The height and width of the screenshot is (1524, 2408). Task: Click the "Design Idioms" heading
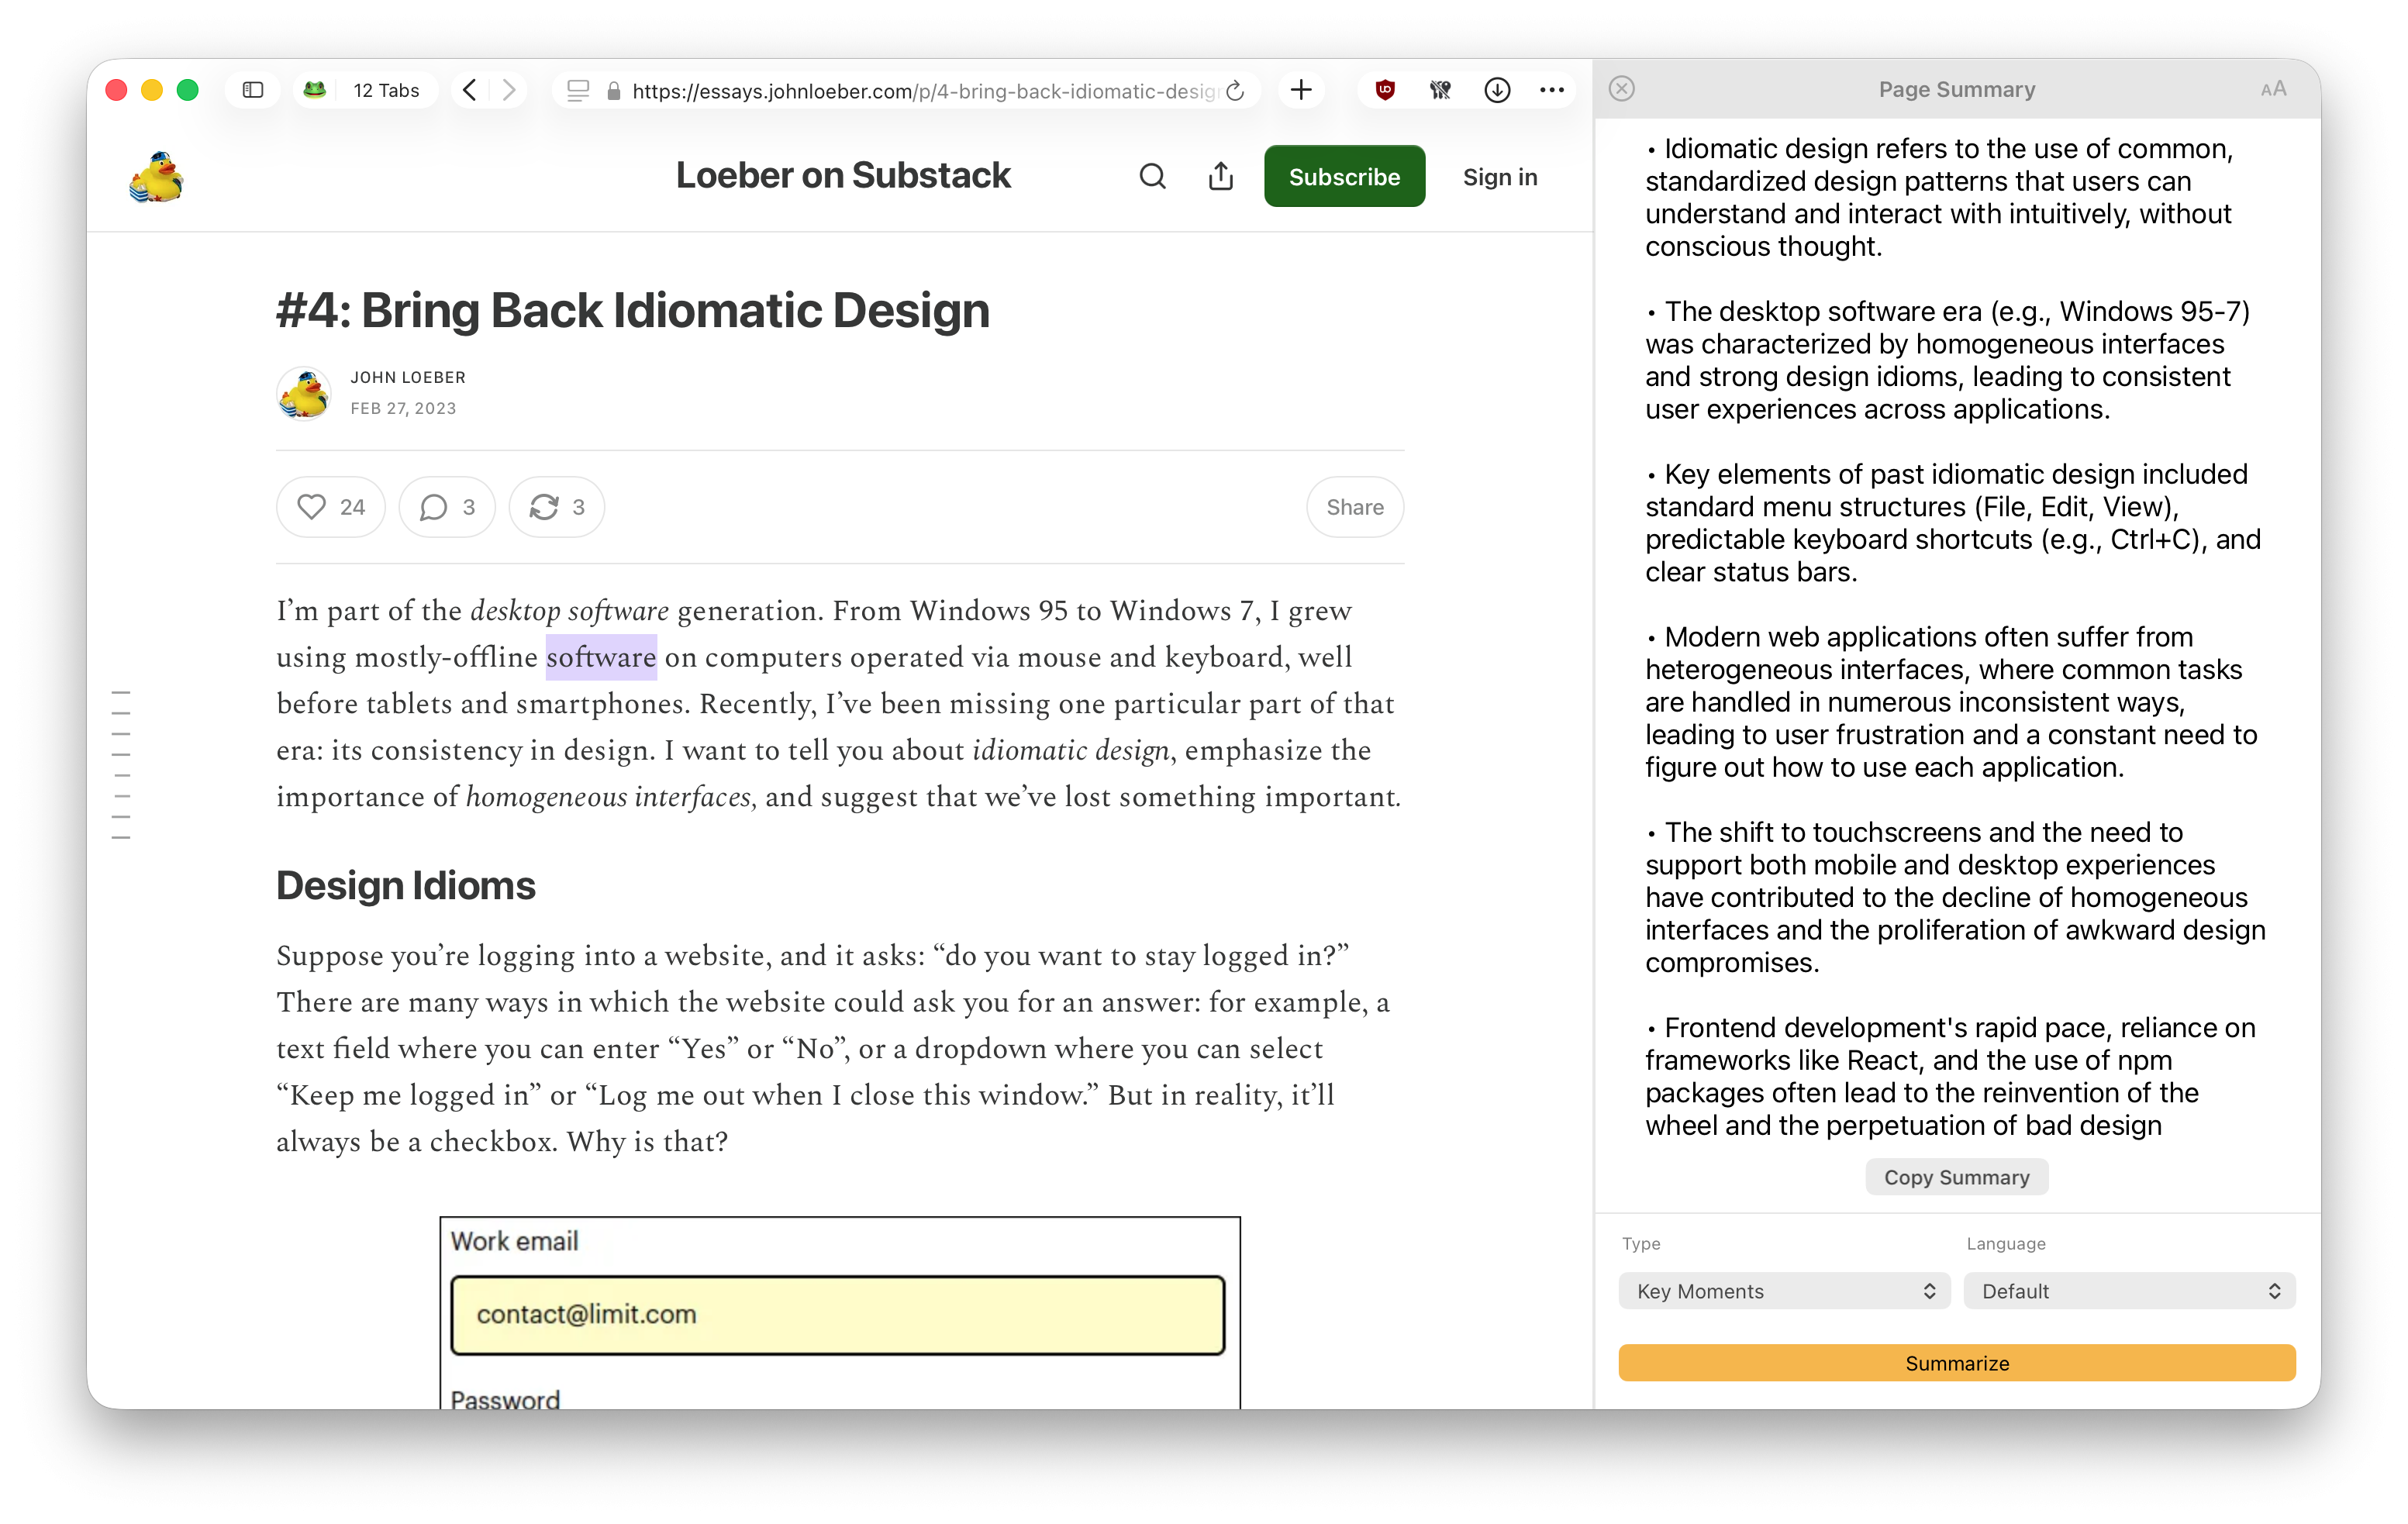[x=406, y=885]
